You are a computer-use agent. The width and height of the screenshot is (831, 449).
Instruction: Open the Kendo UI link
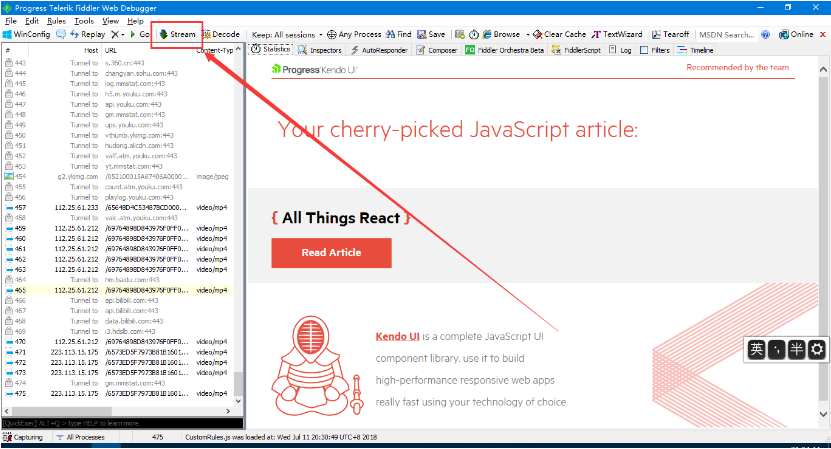[397, 336]
